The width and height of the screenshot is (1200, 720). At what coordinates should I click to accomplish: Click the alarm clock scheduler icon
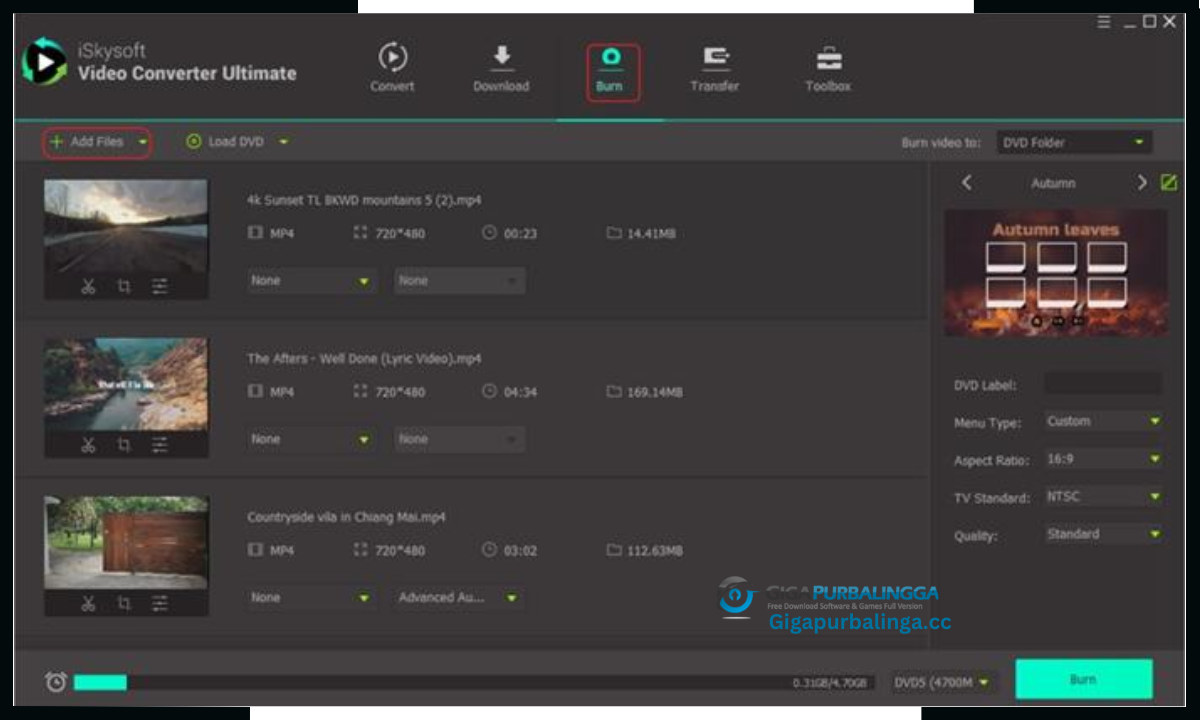point(56,681)
